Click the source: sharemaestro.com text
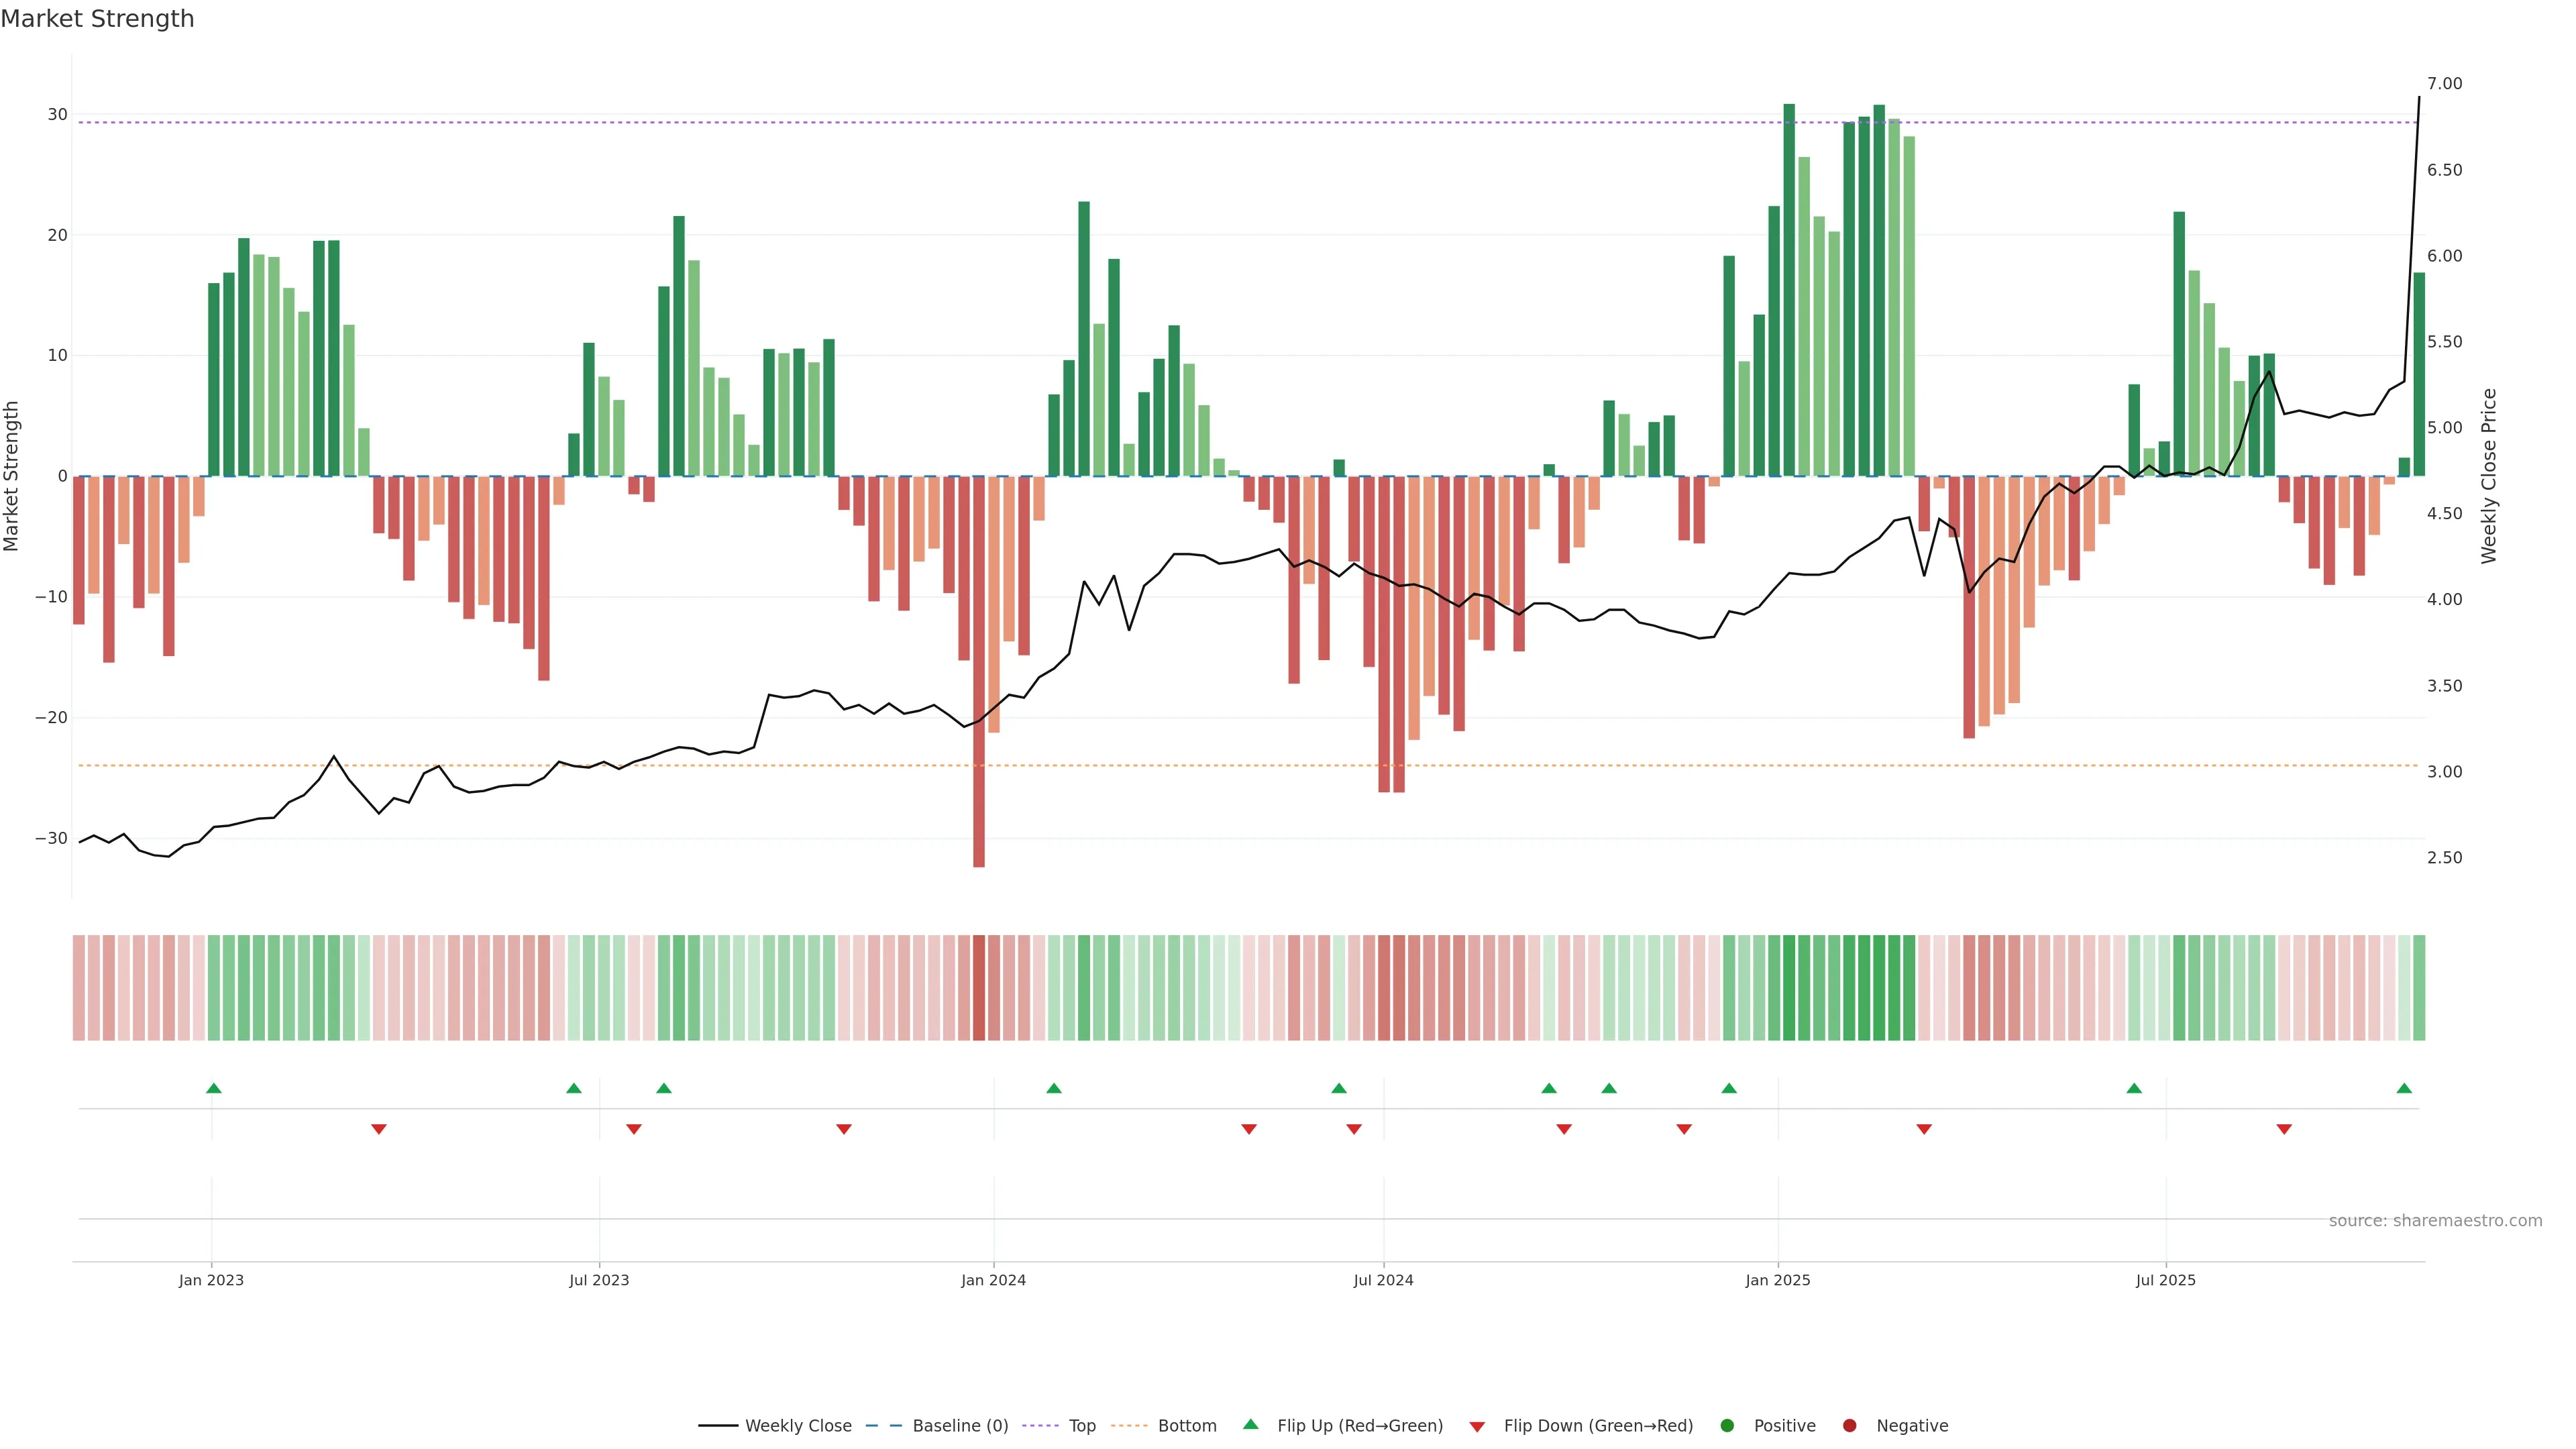 pos(2435,1220)
